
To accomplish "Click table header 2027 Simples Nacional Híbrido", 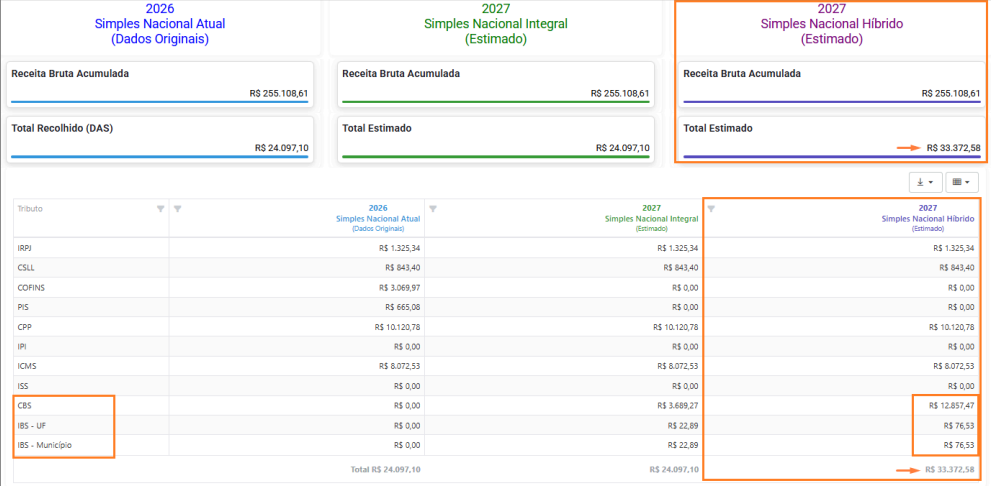I will pyautogui.click(x=929, y=218).
